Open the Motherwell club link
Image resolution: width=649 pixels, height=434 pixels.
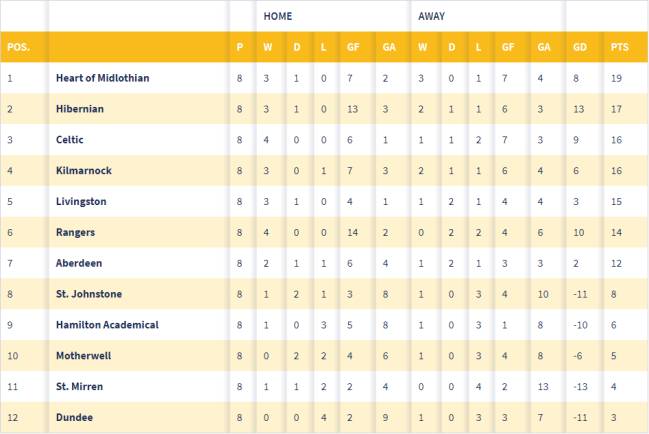(x=83, y=356)
